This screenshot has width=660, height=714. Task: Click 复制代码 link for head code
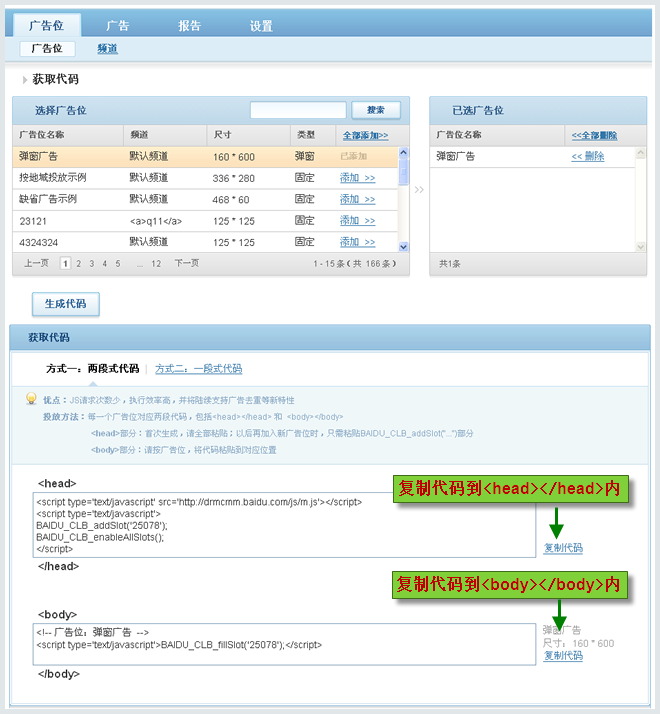click(563, 548)
